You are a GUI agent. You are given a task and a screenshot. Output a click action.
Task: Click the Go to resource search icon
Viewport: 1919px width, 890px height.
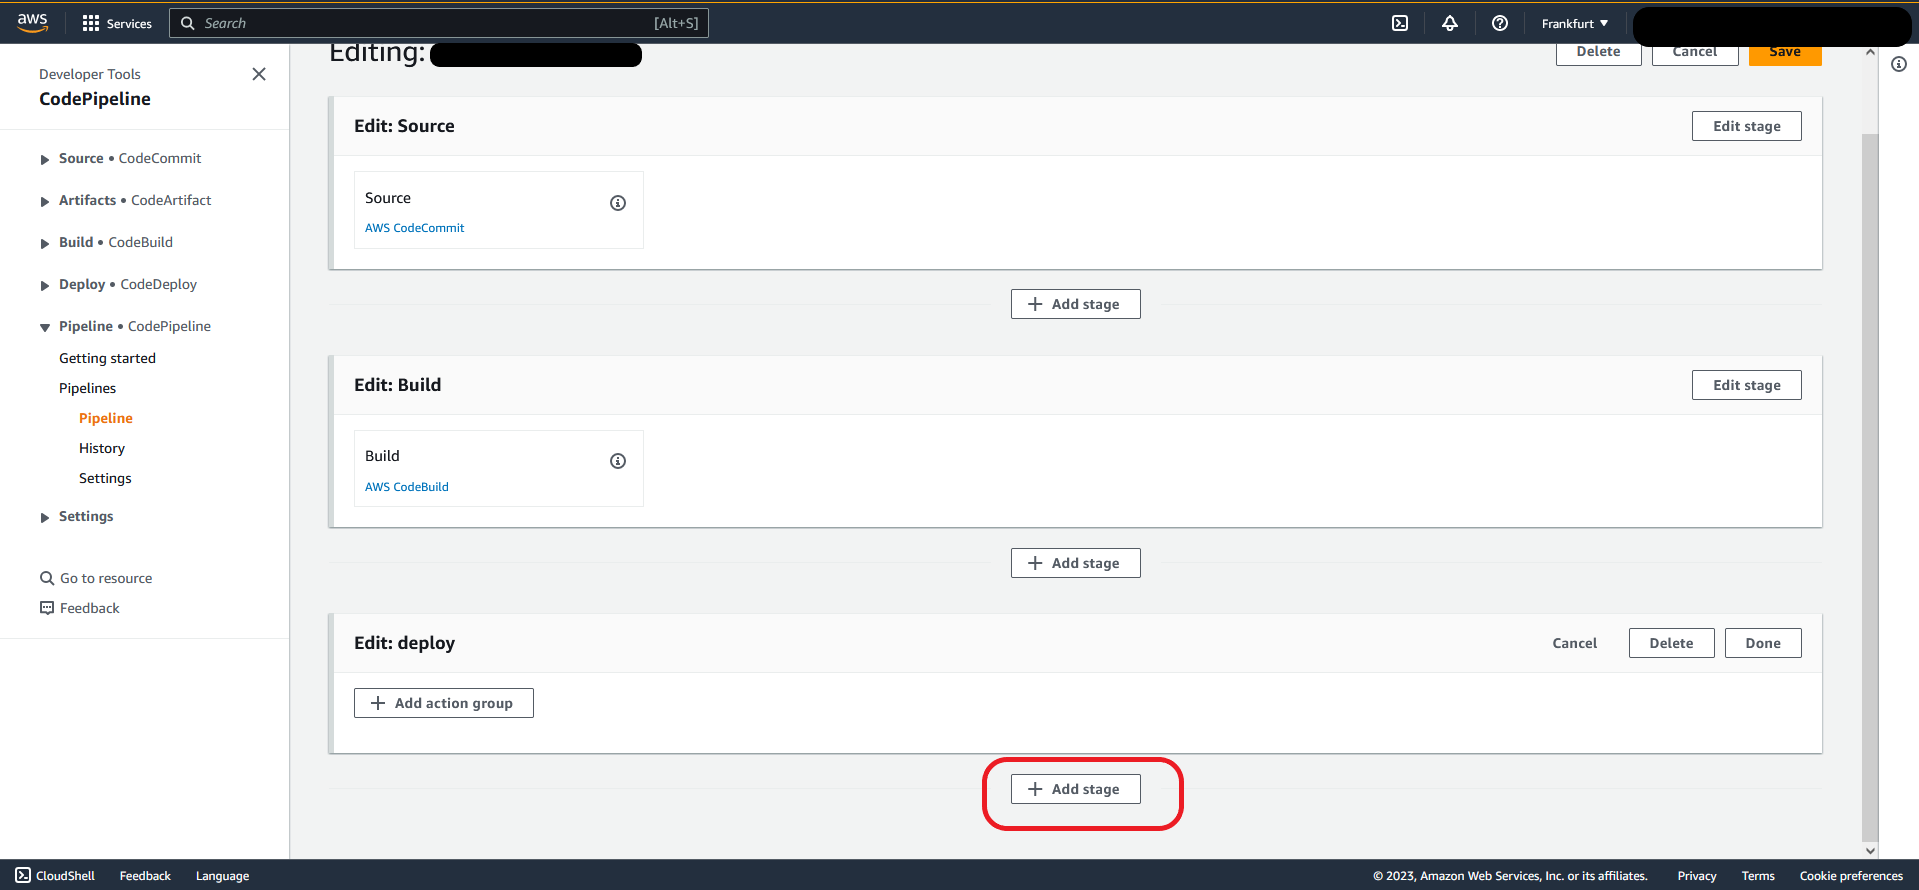pos(47,578)
